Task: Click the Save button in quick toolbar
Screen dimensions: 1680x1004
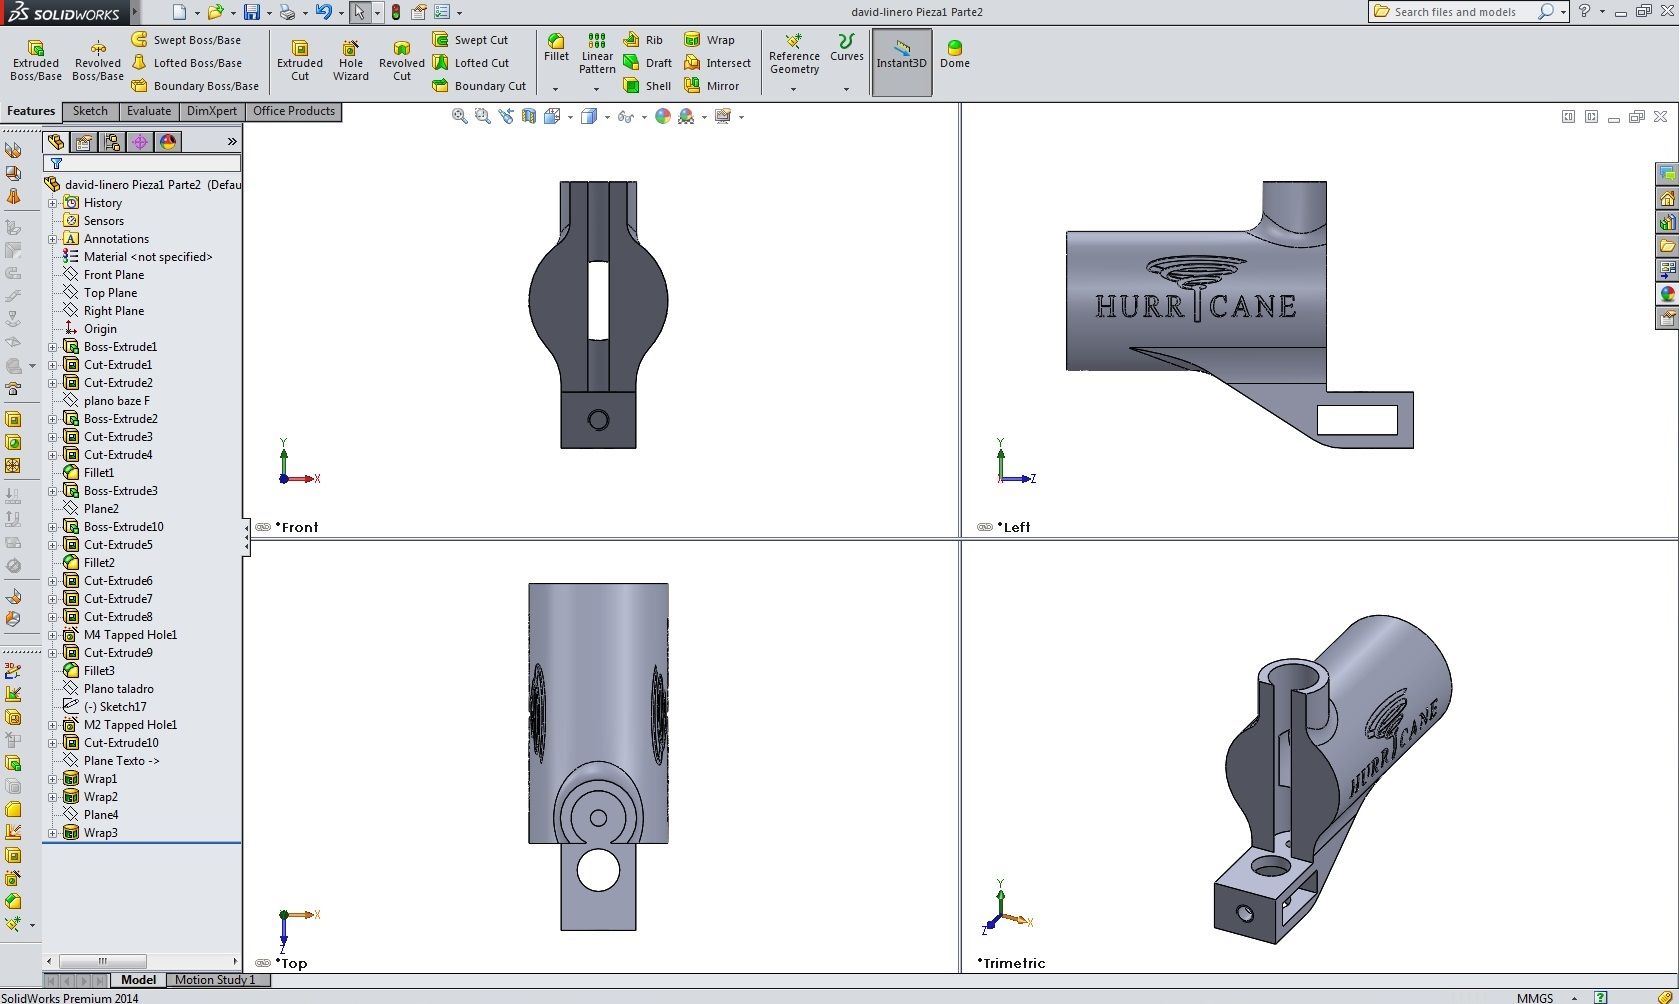Action: point(252,12)
